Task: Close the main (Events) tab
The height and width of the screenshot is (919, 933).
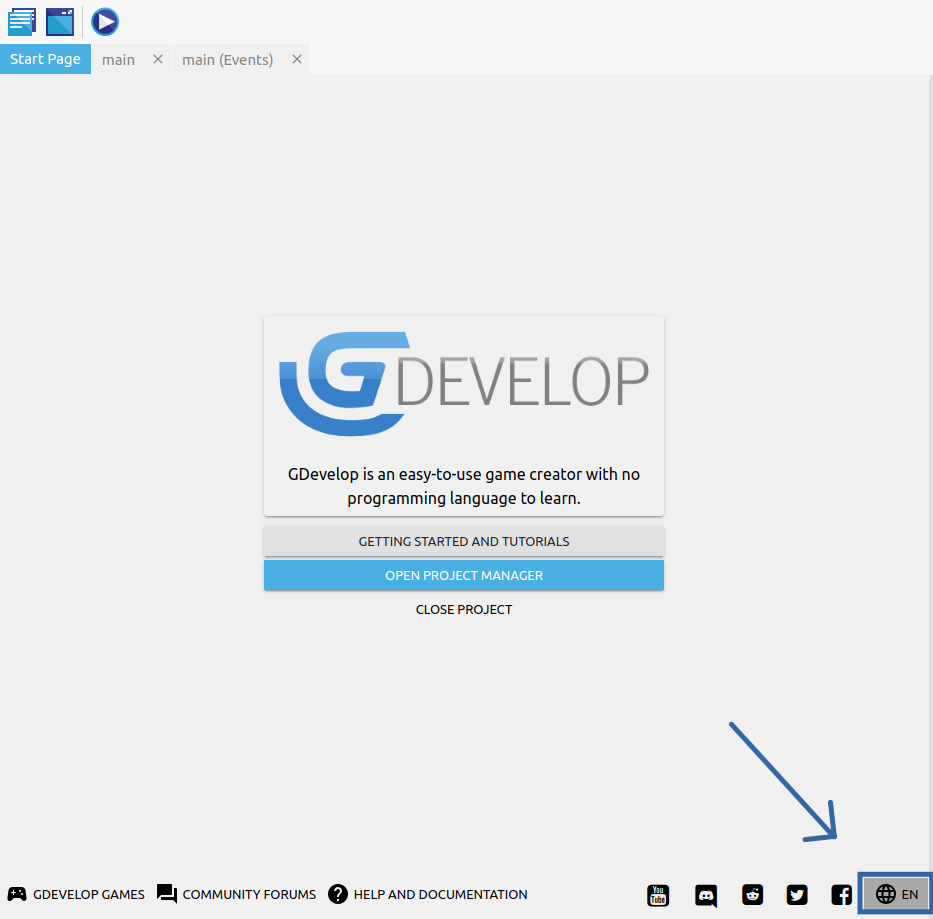Action: point(296,60)
